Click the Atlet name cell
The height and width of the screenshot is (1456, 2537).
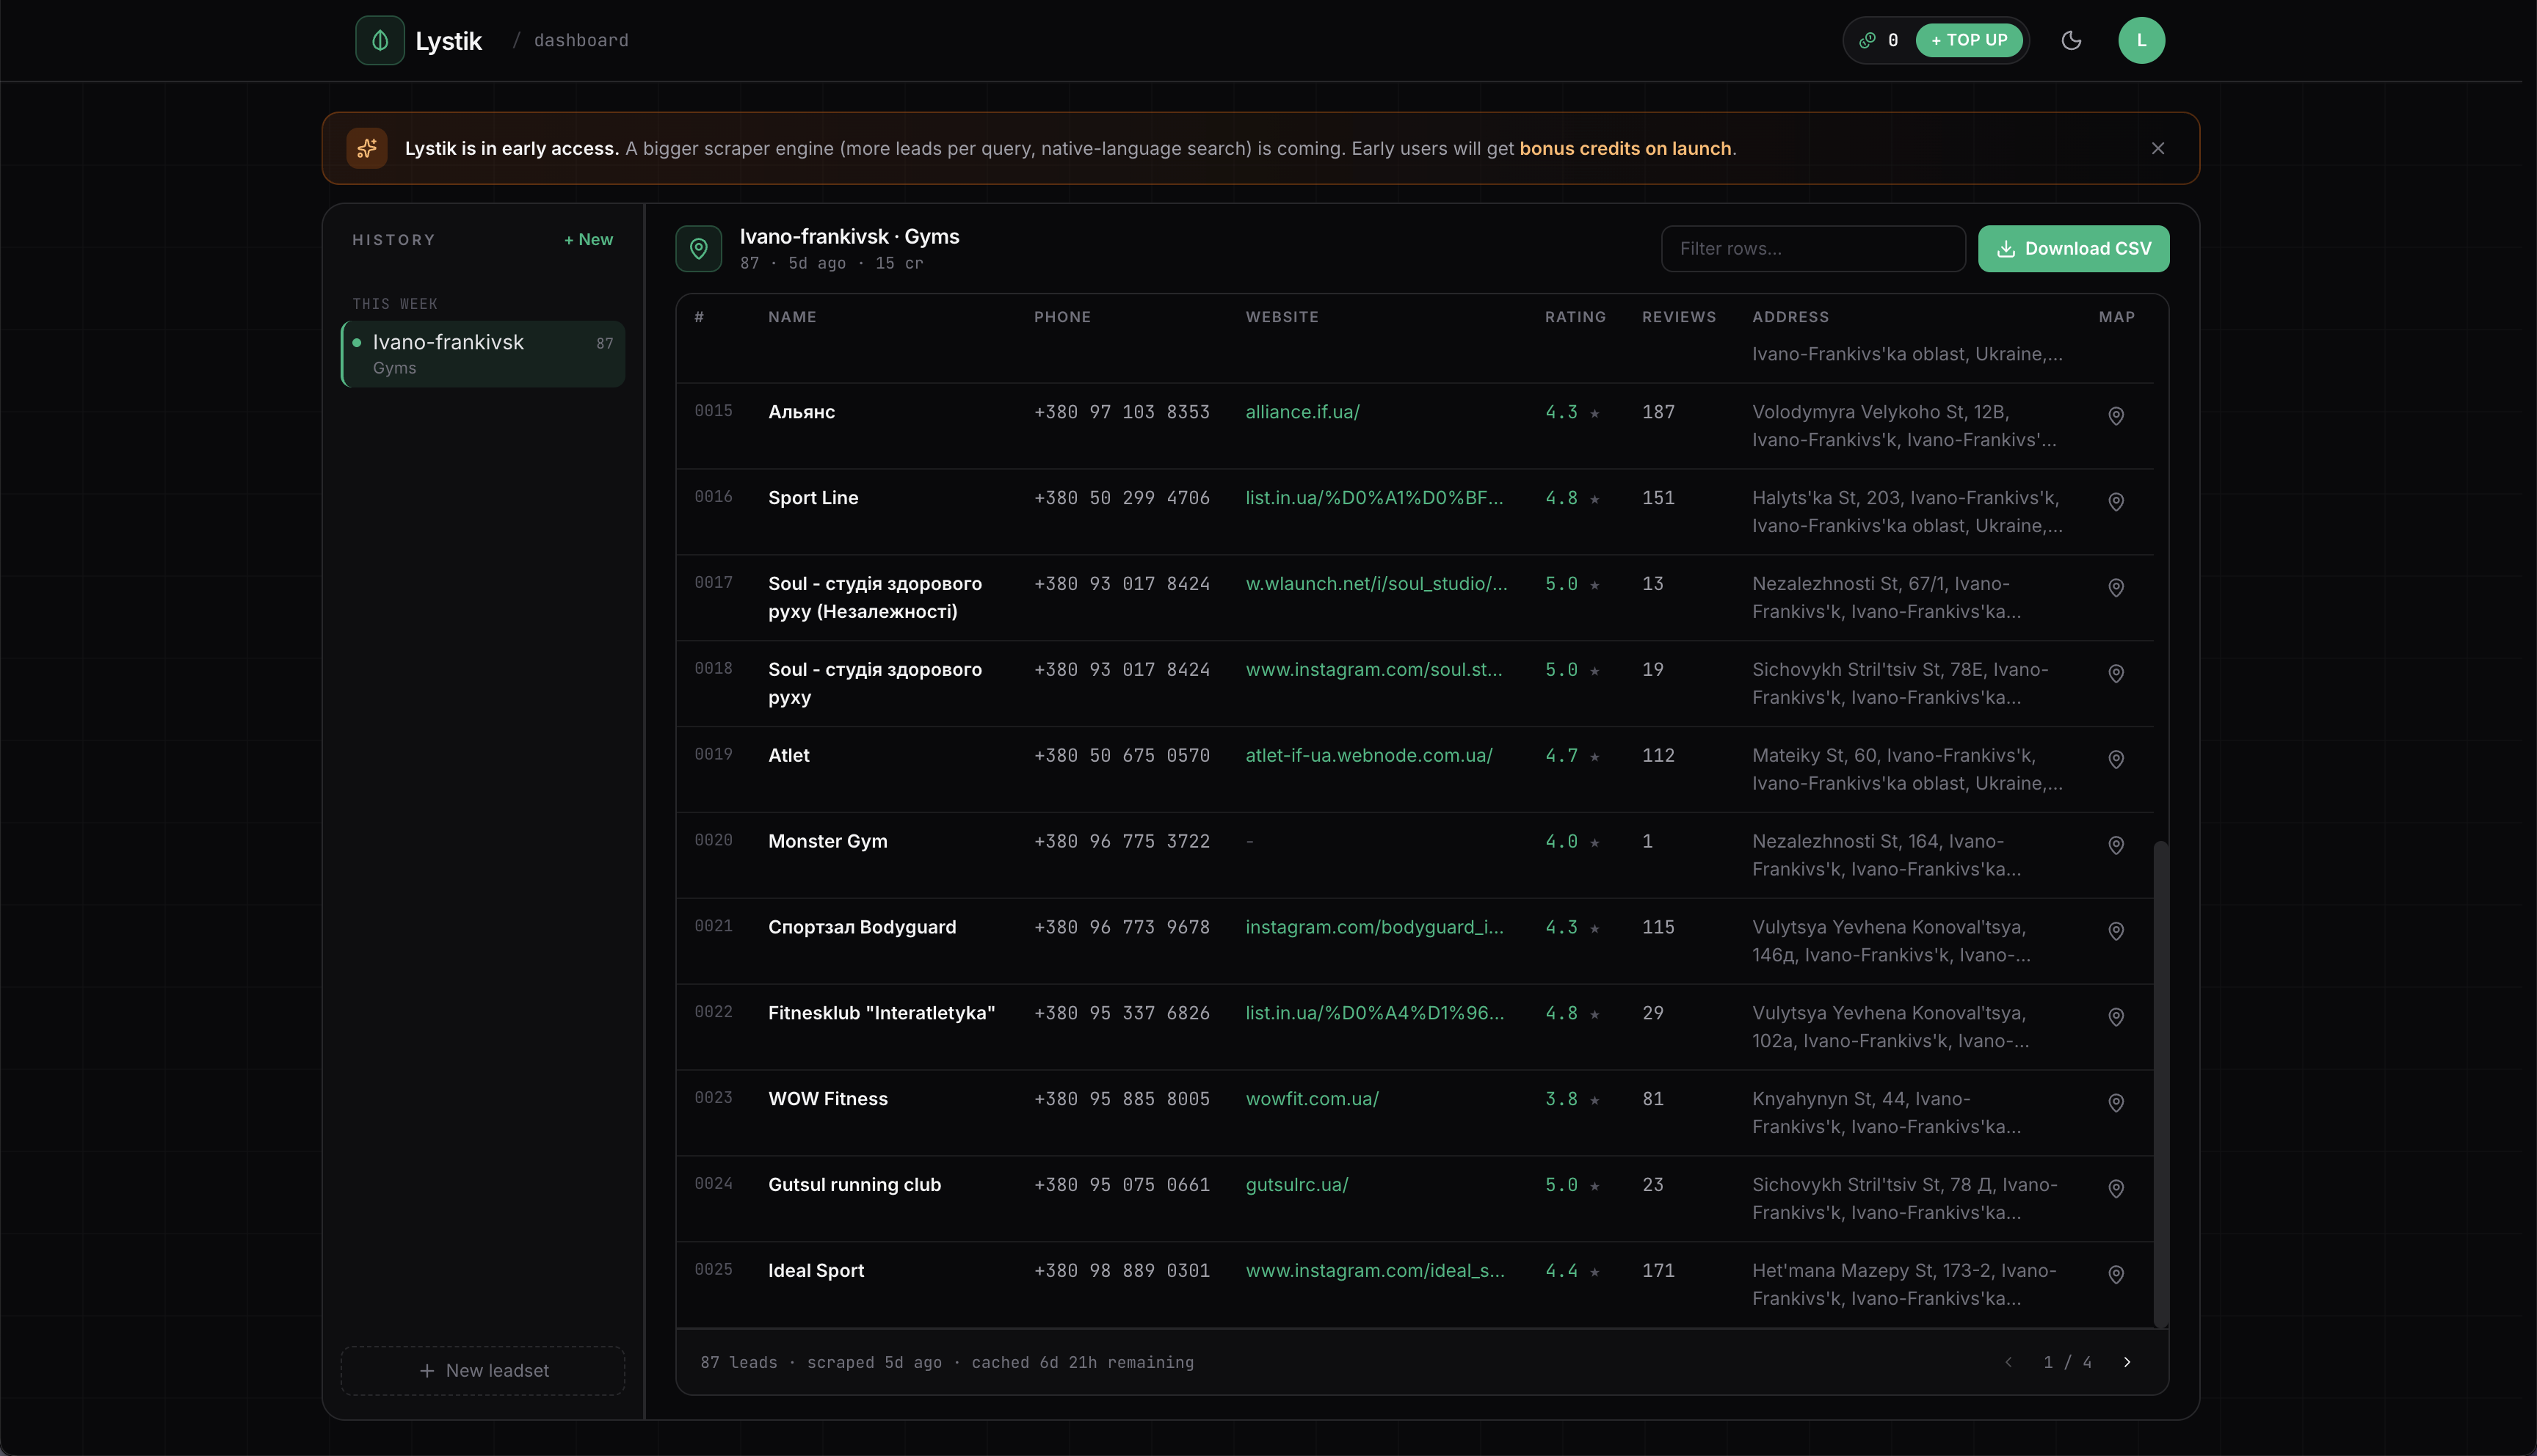coord(789,756)
